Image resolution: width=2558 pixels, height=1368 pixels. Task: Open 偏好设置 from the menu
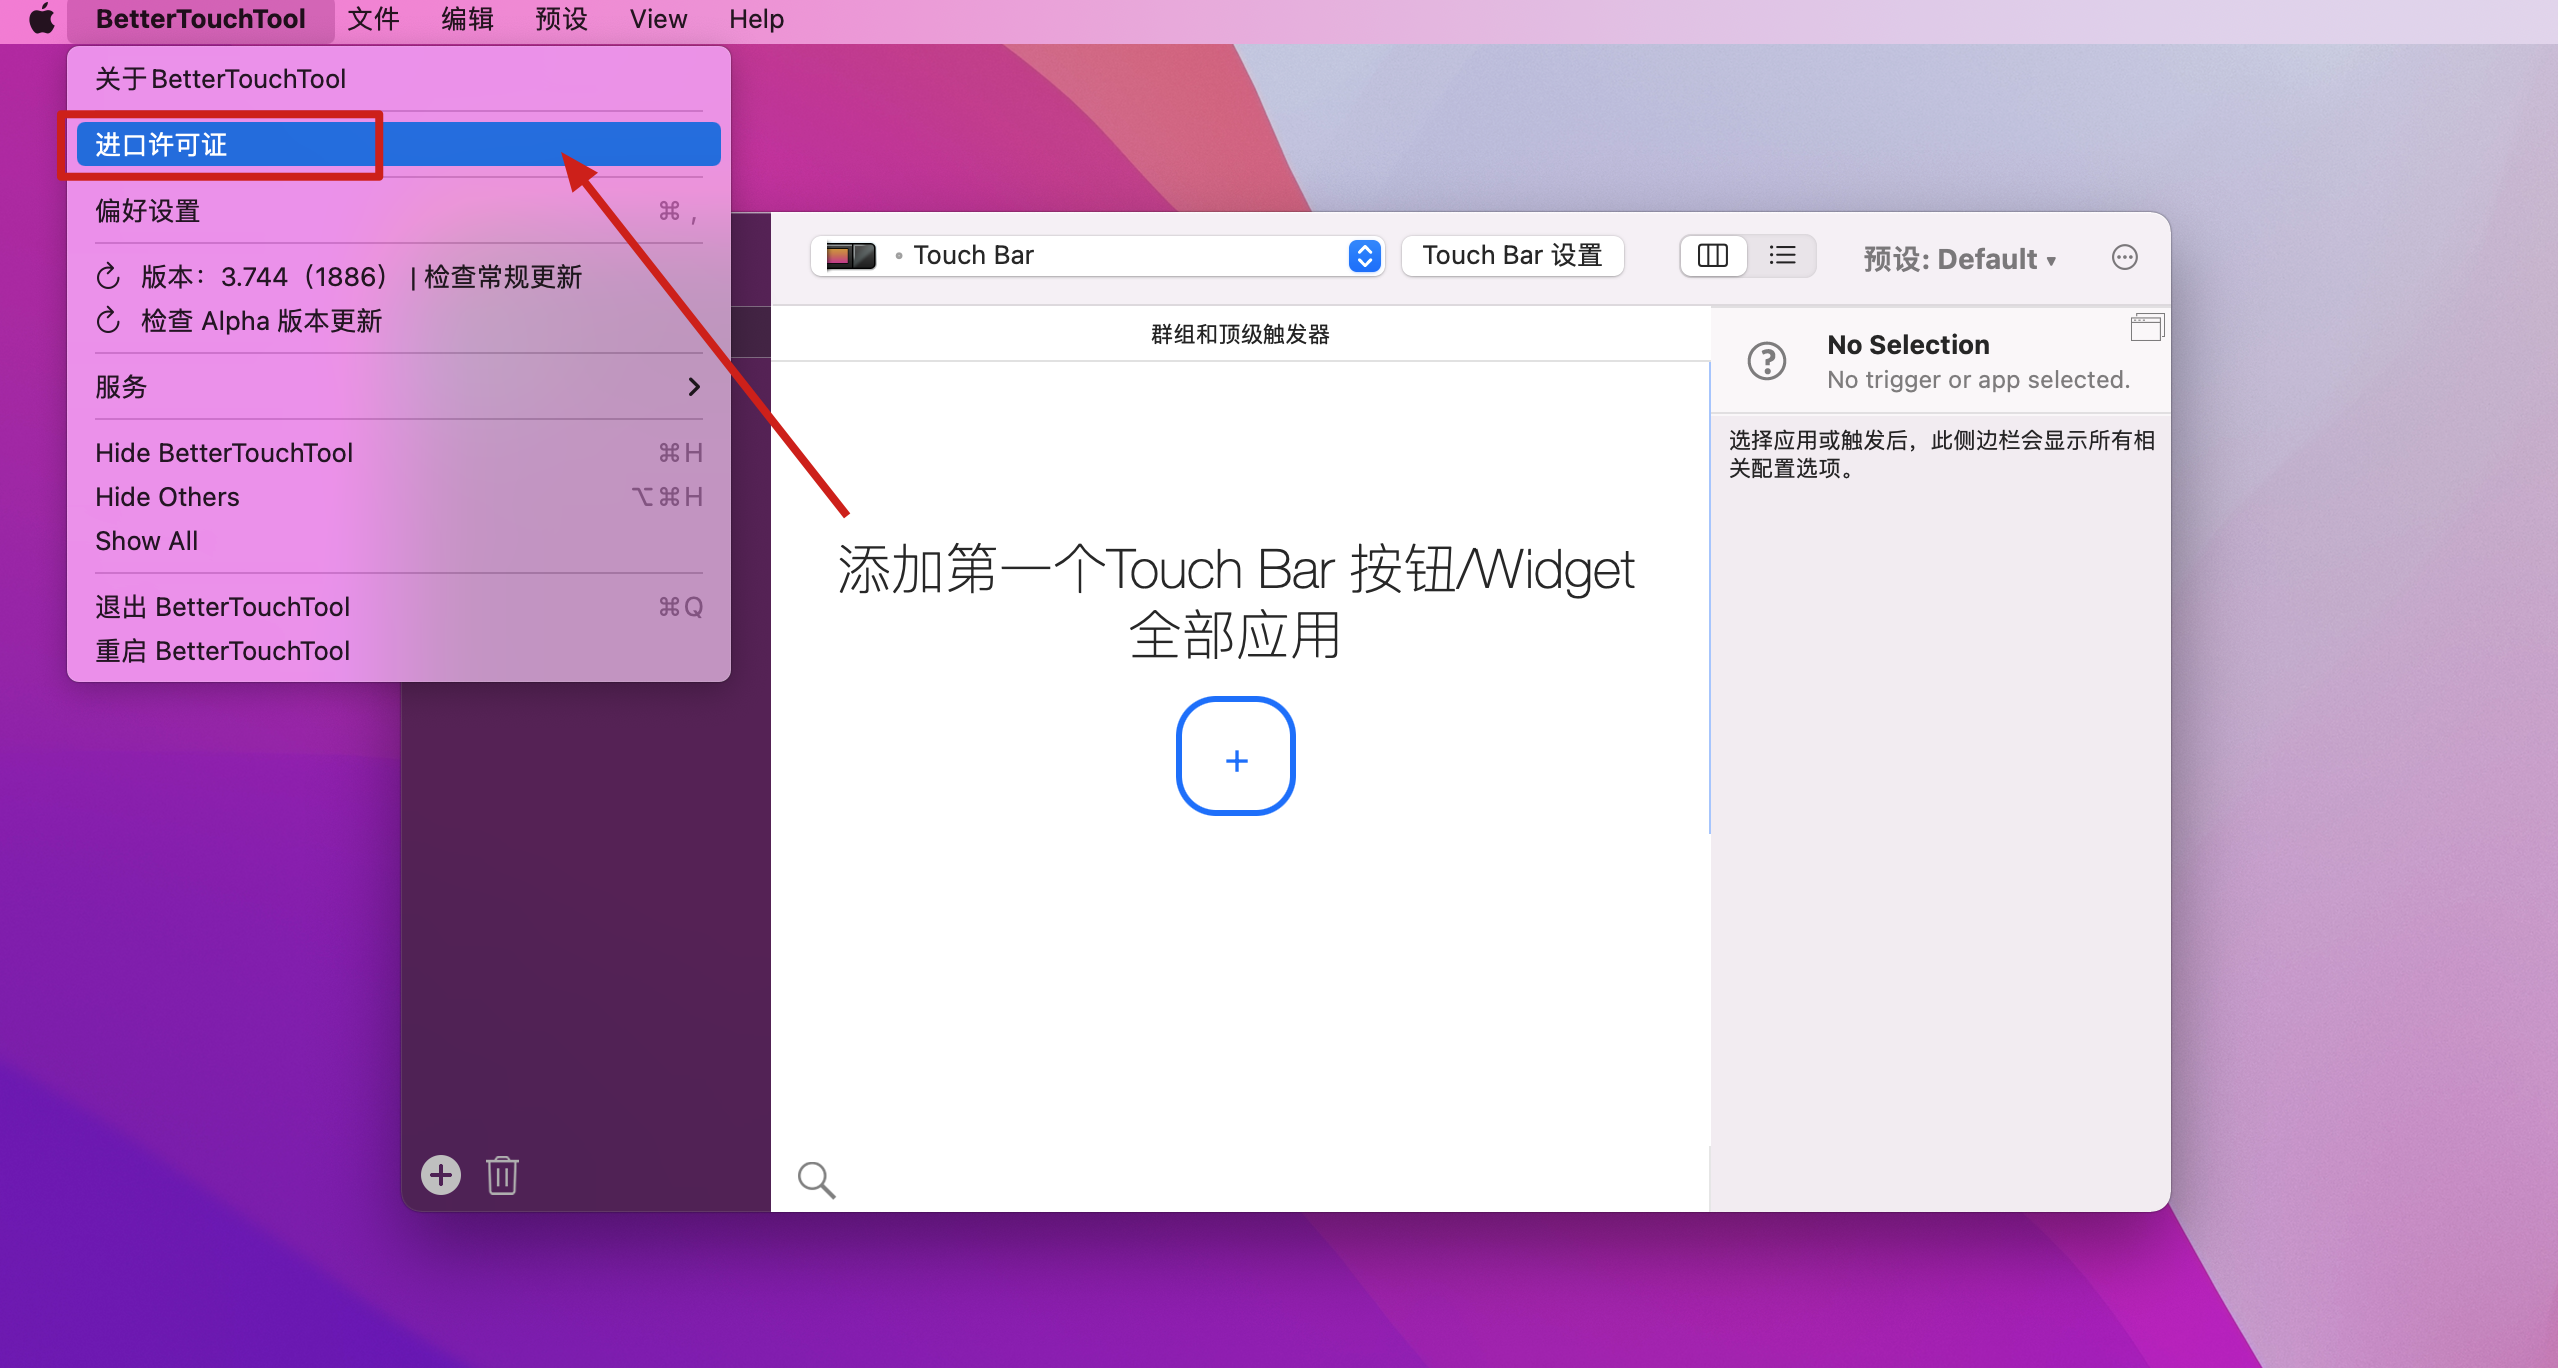(x=398, y=211)
